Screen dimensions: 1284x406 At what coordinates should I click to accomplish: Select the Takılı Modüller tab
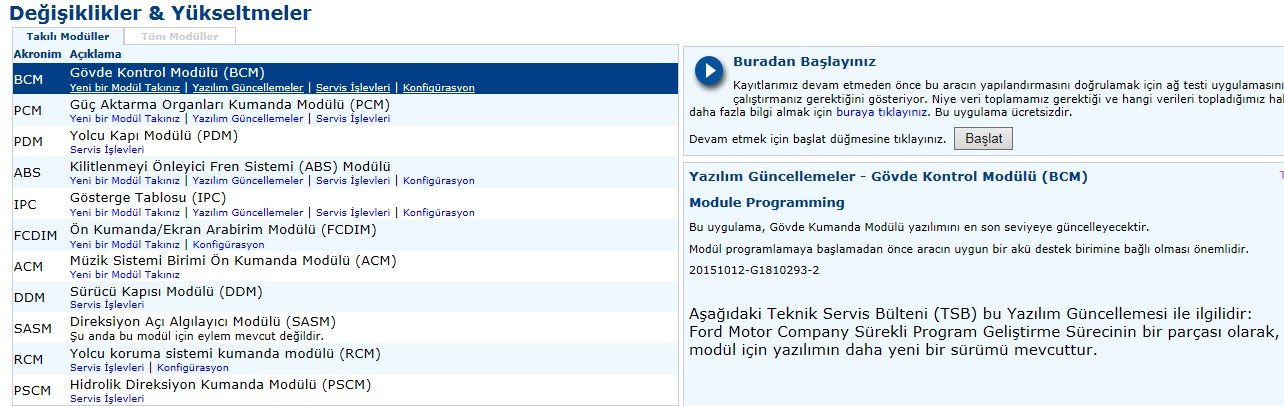pyautogui.click(x=68, y=36)
